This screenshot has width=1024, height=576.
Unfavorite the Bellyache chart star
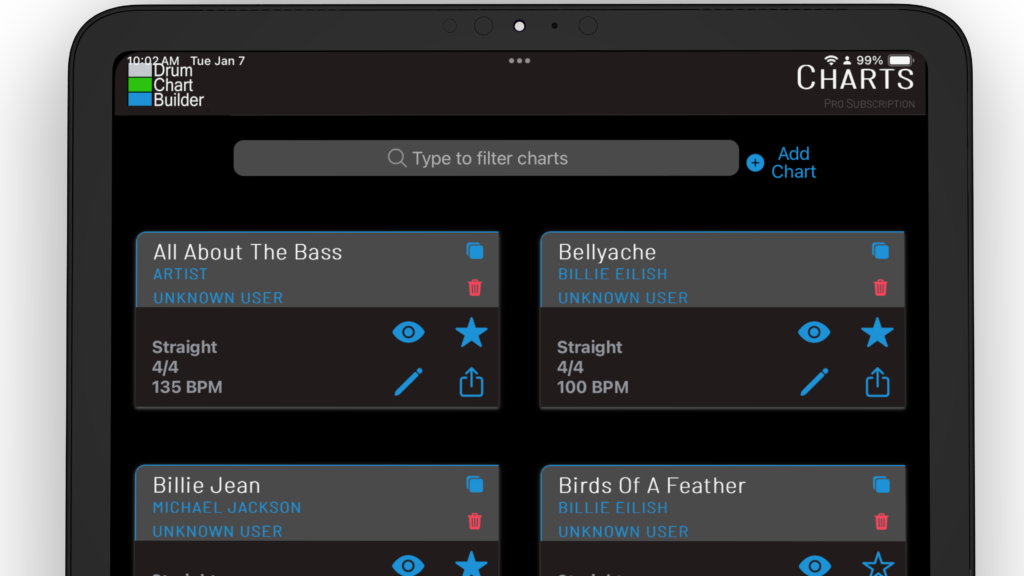[877, 332]
